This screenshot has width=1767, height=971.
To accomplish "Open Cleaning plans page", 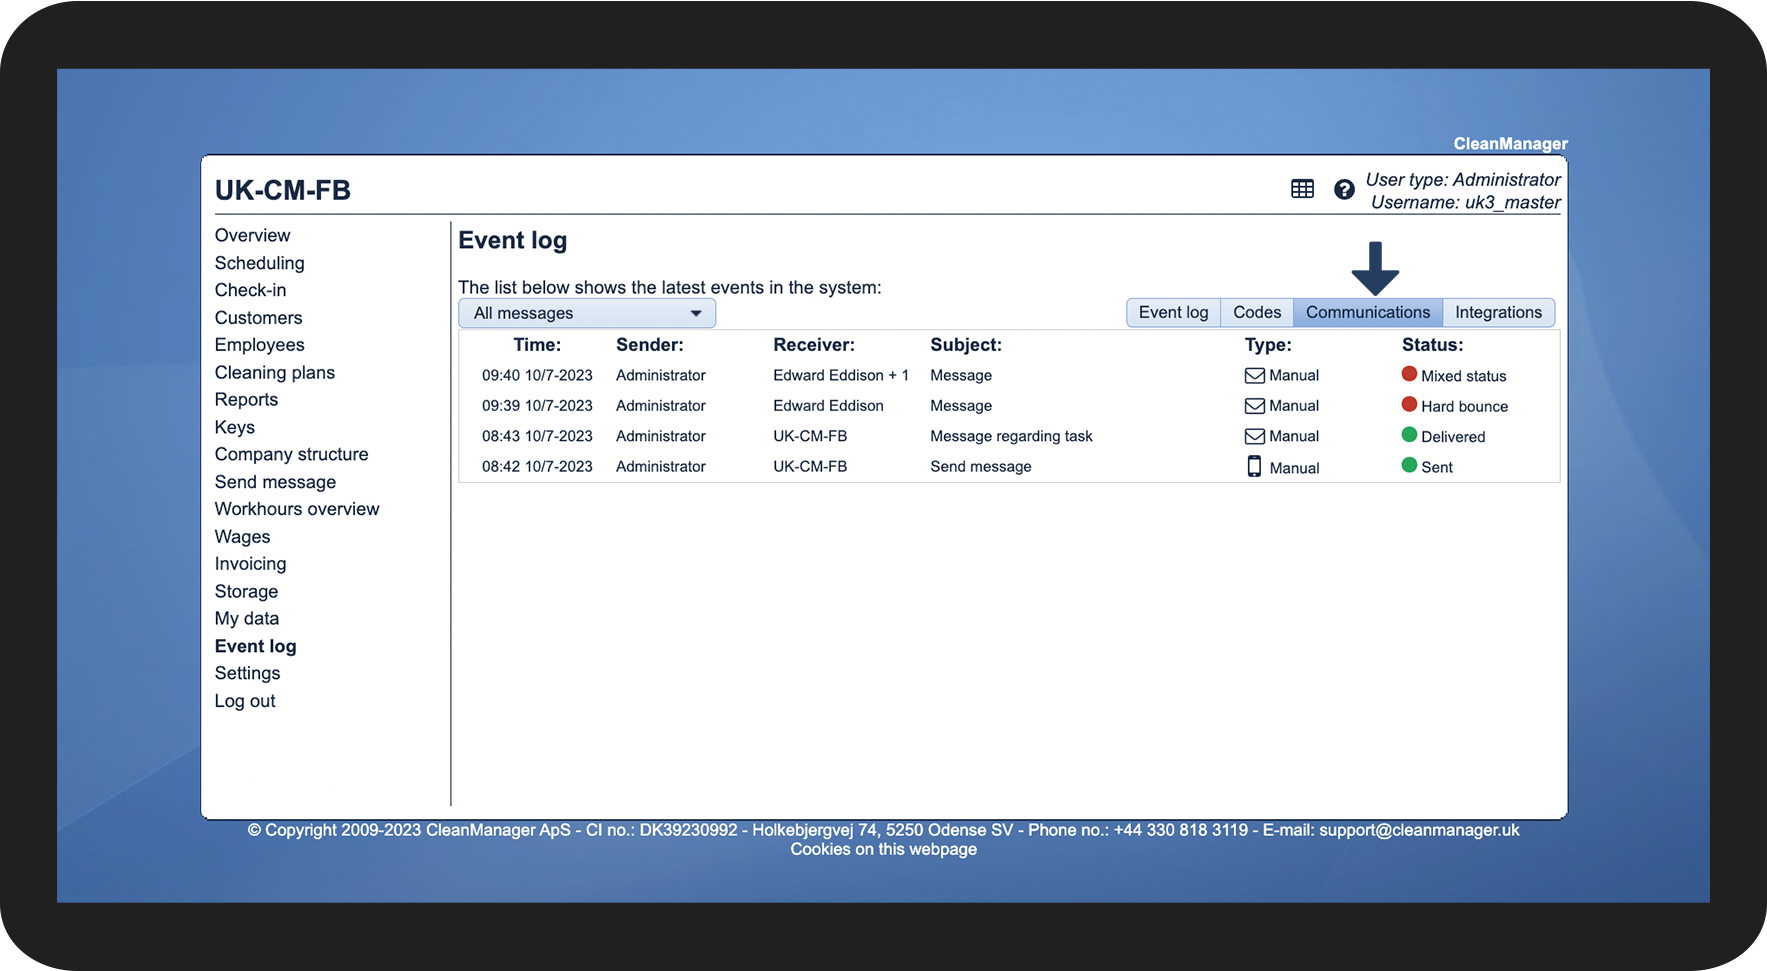I will pyautogui.click(x=275, y=372).
